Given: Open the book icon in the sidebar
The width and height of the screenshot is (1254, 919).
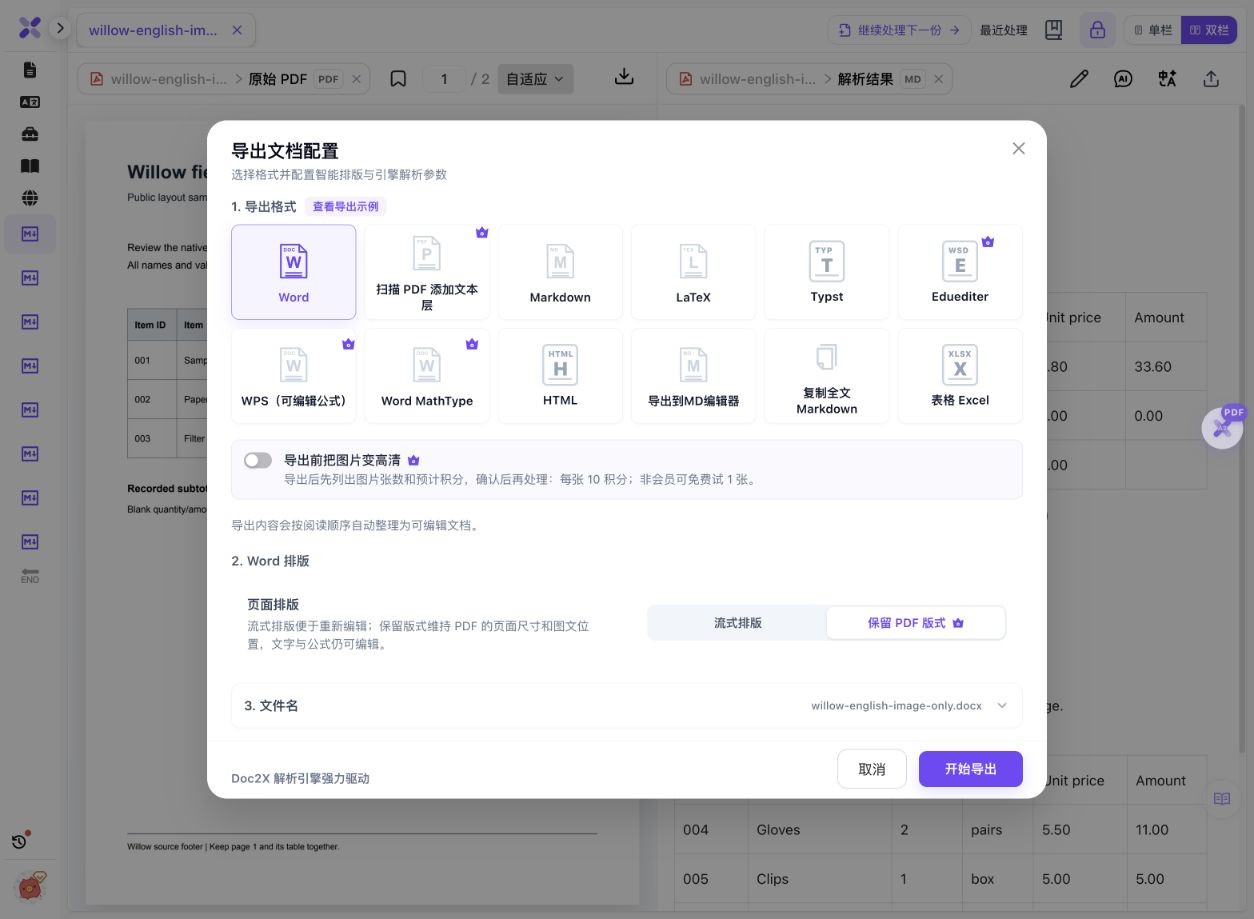Looking at the screenshot, I should point(30,166).
